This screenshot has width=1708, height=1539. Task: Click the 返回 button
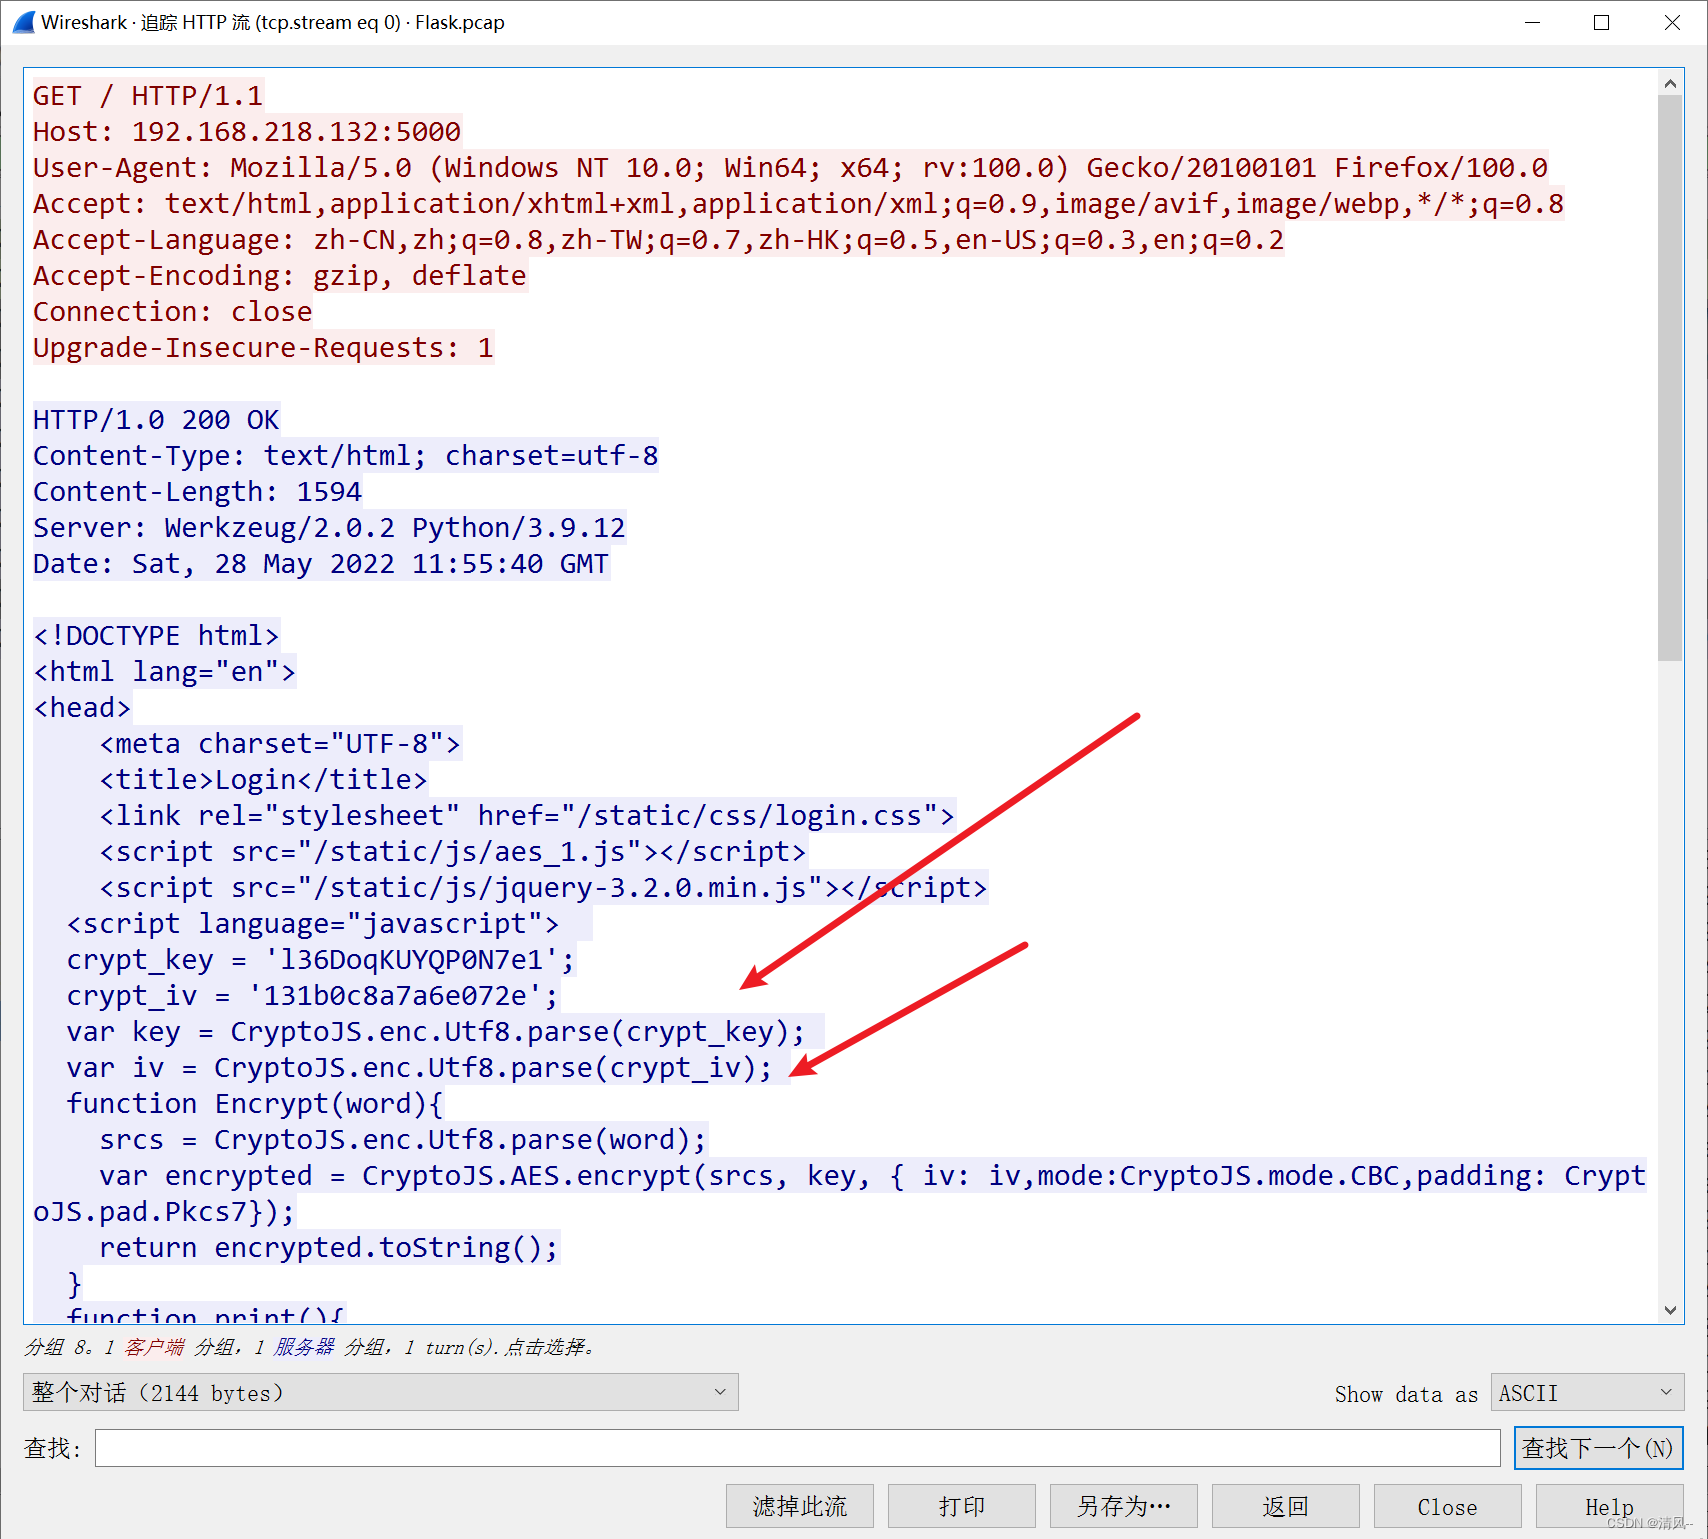point(1285,1506)
